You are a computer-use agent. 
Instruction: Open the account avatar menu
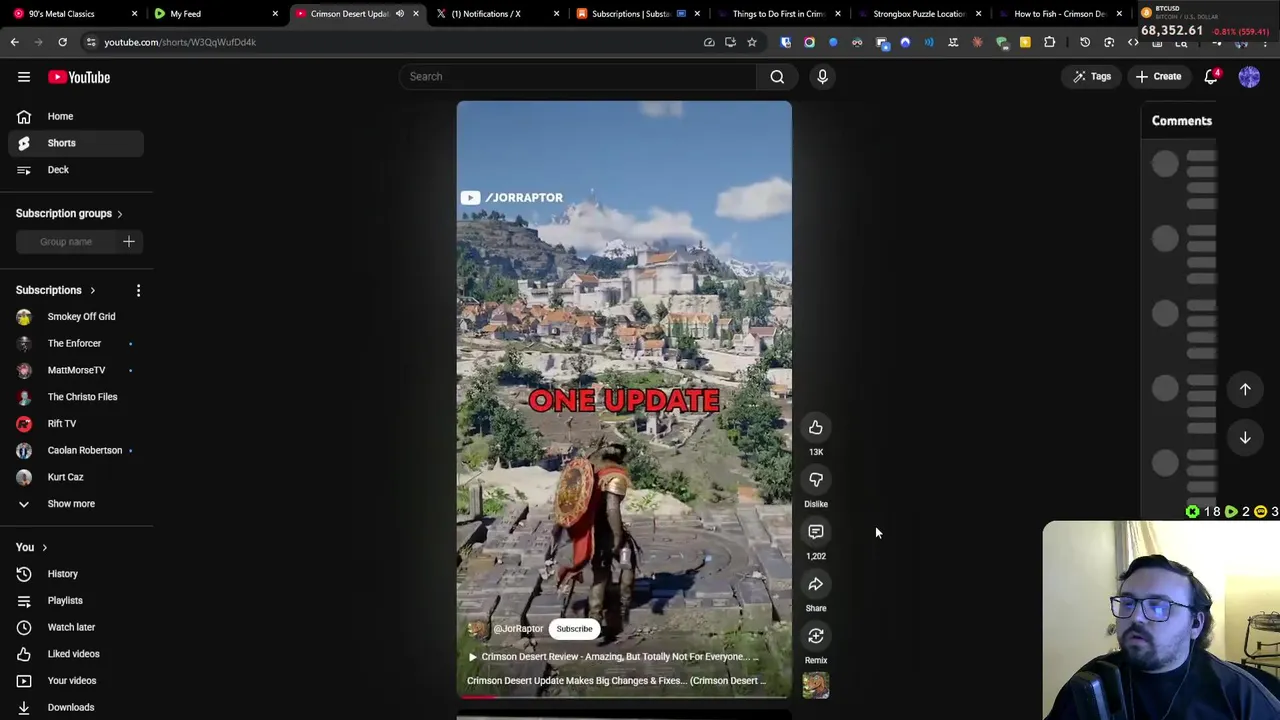[x=1249, y=77]
